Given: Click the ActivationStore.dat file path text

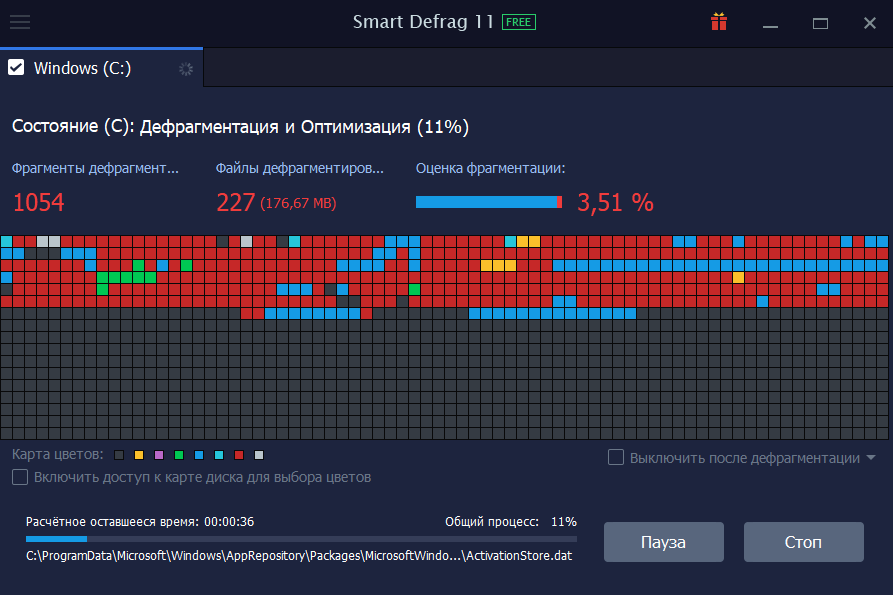Looking at the screenshot, I should coord(299,556).
